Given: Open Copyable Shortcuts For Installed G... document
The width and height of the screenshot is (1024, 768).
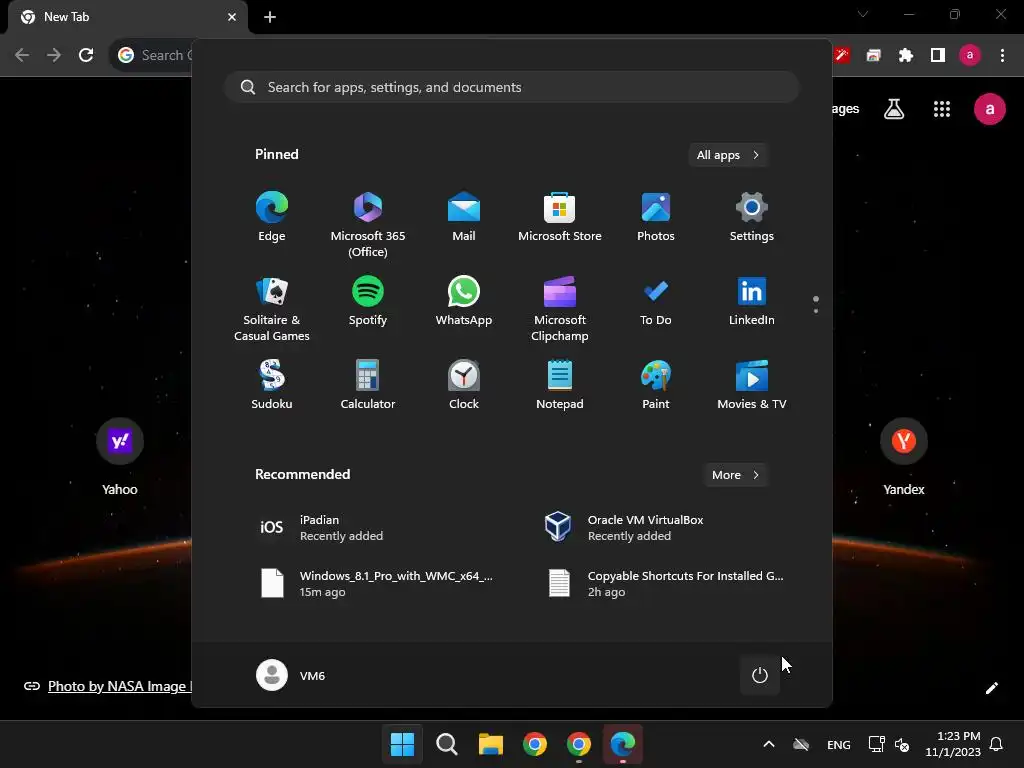Looking at the screenshot, I should click(x=665, y=584).
